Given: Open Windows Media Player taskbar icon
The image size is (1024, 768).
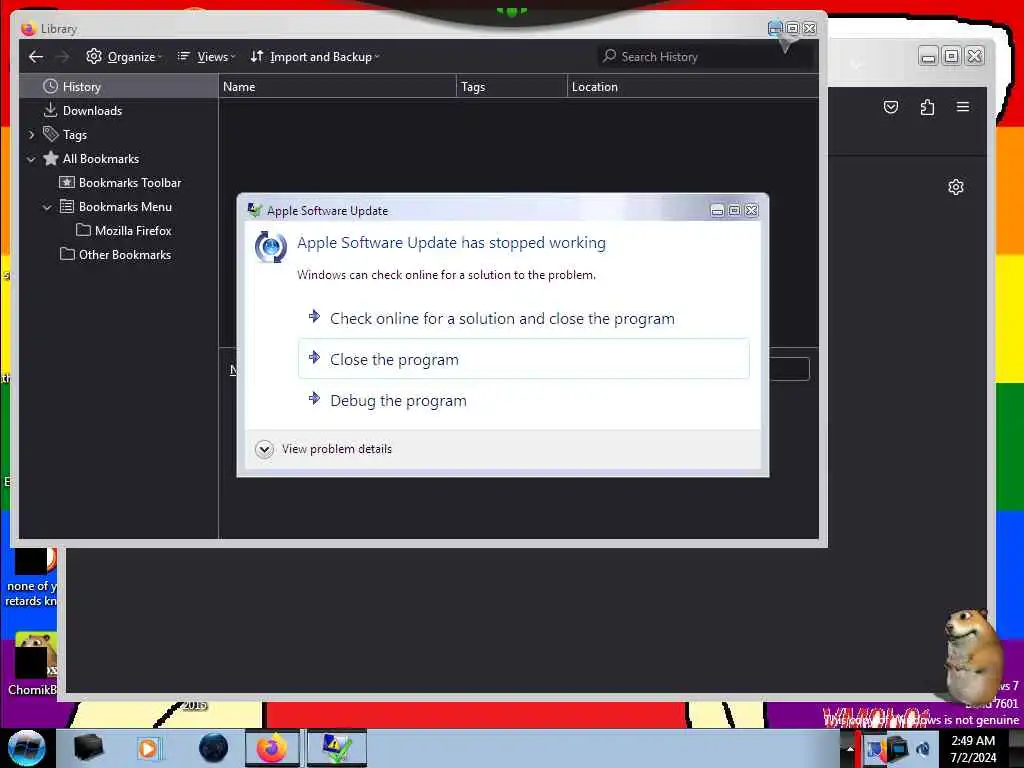Looking at the screenshot, I should 148,748.
